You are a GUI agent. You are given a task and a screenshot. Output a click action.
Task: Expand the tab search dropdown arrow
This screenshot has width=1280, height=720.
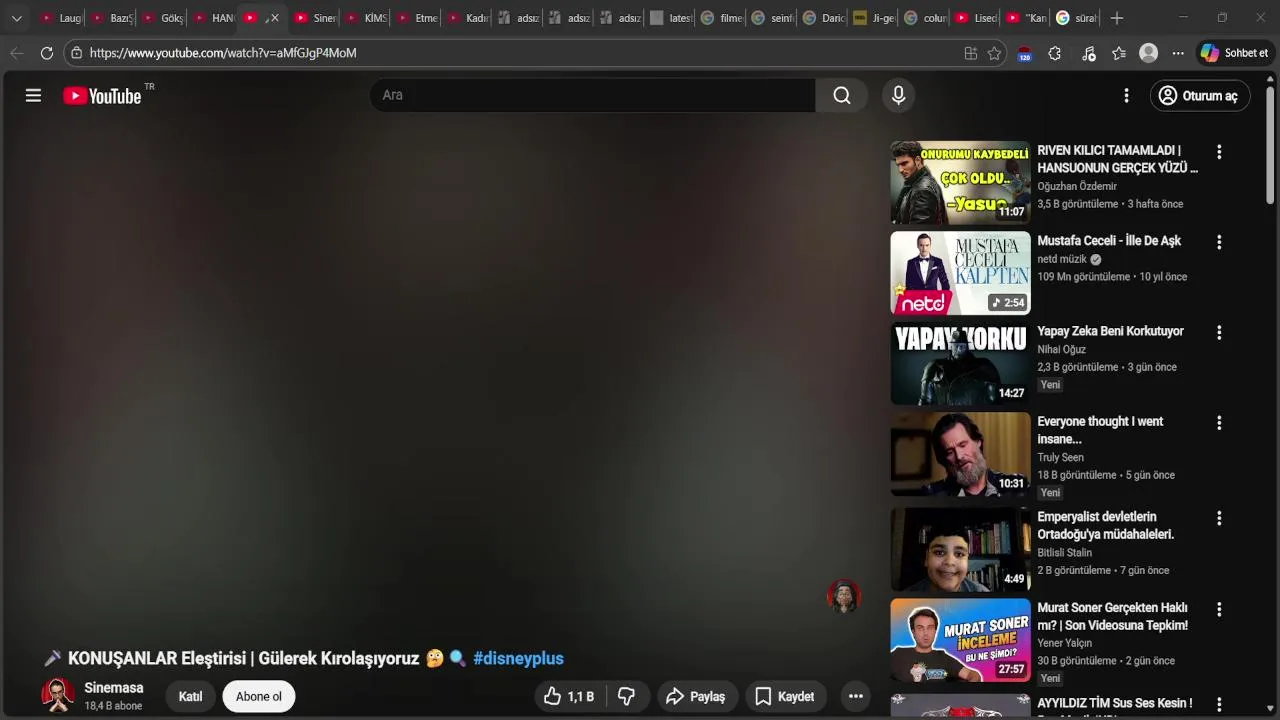(x=16, y=18)
